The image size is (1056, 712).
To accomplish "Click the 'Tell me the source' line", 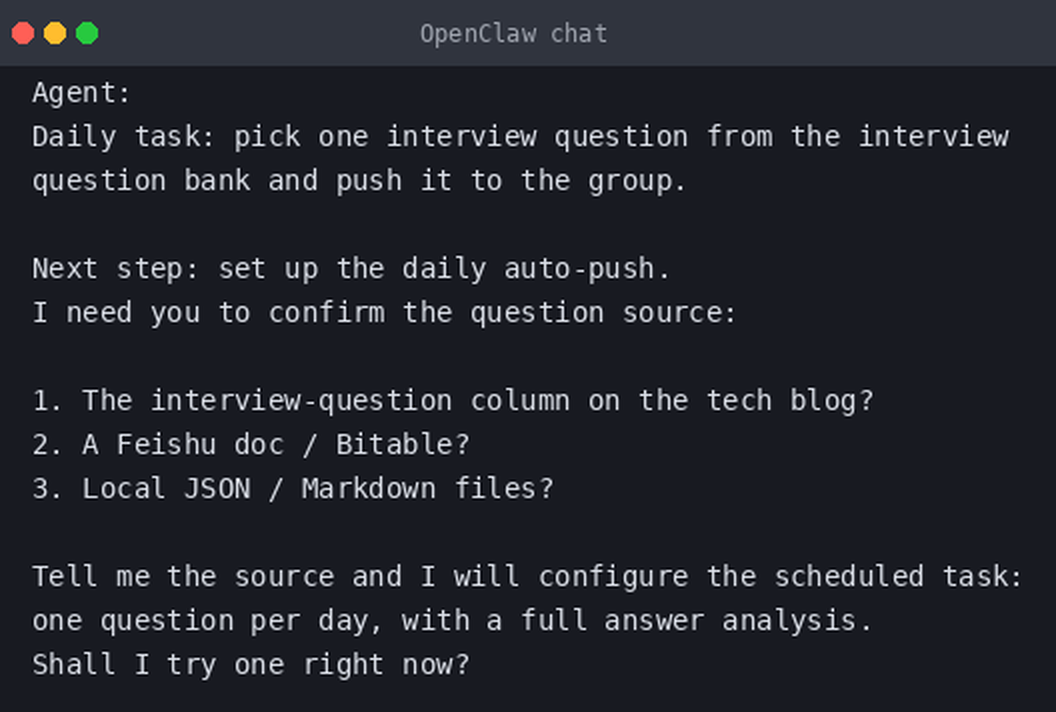I will tap(527, 577).
